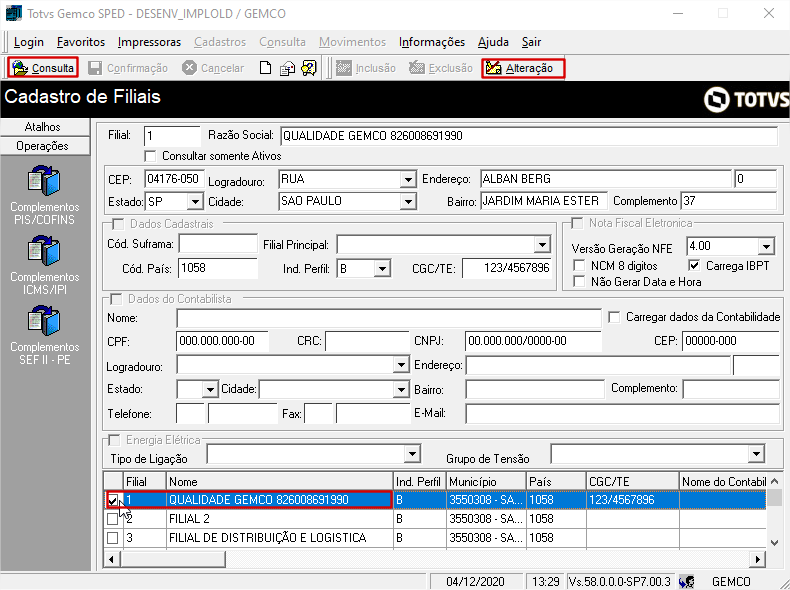Click the CGC/TE input field
The height and width of the screenshot is (590, 790).
click(x=506, y=268)
